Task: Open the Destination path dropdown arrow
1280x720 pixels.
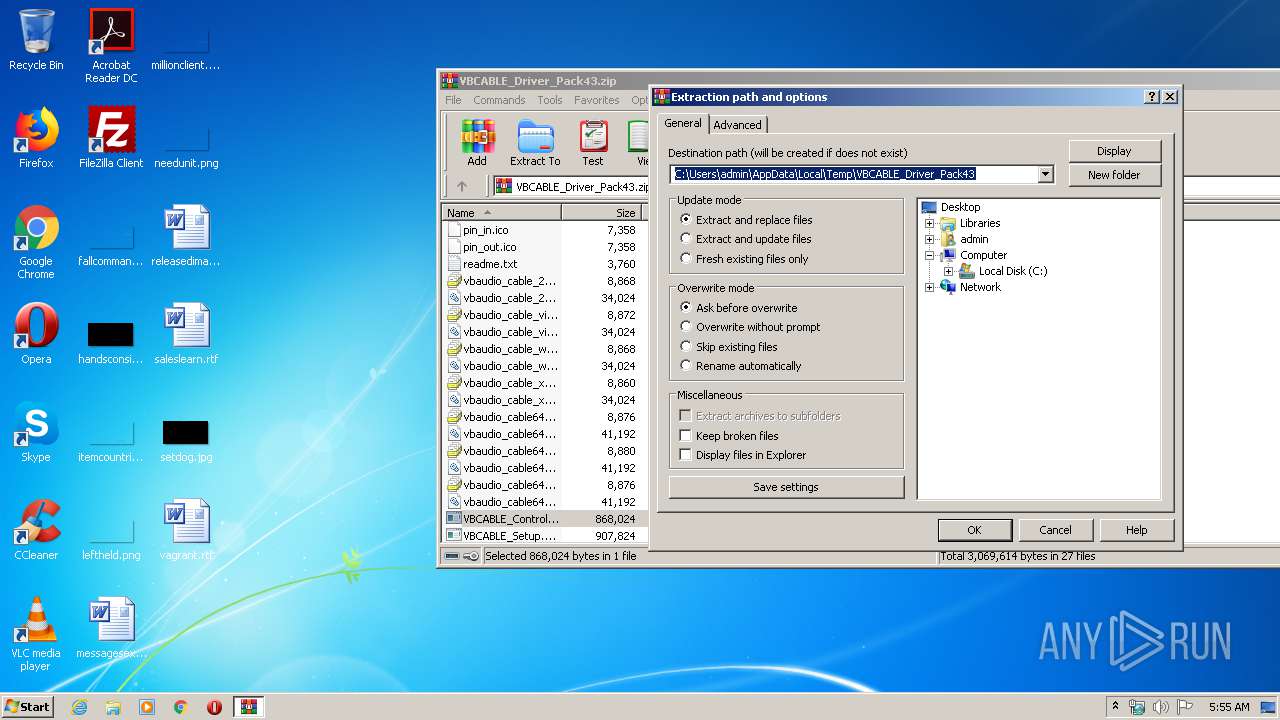Action: [1046, 174]
